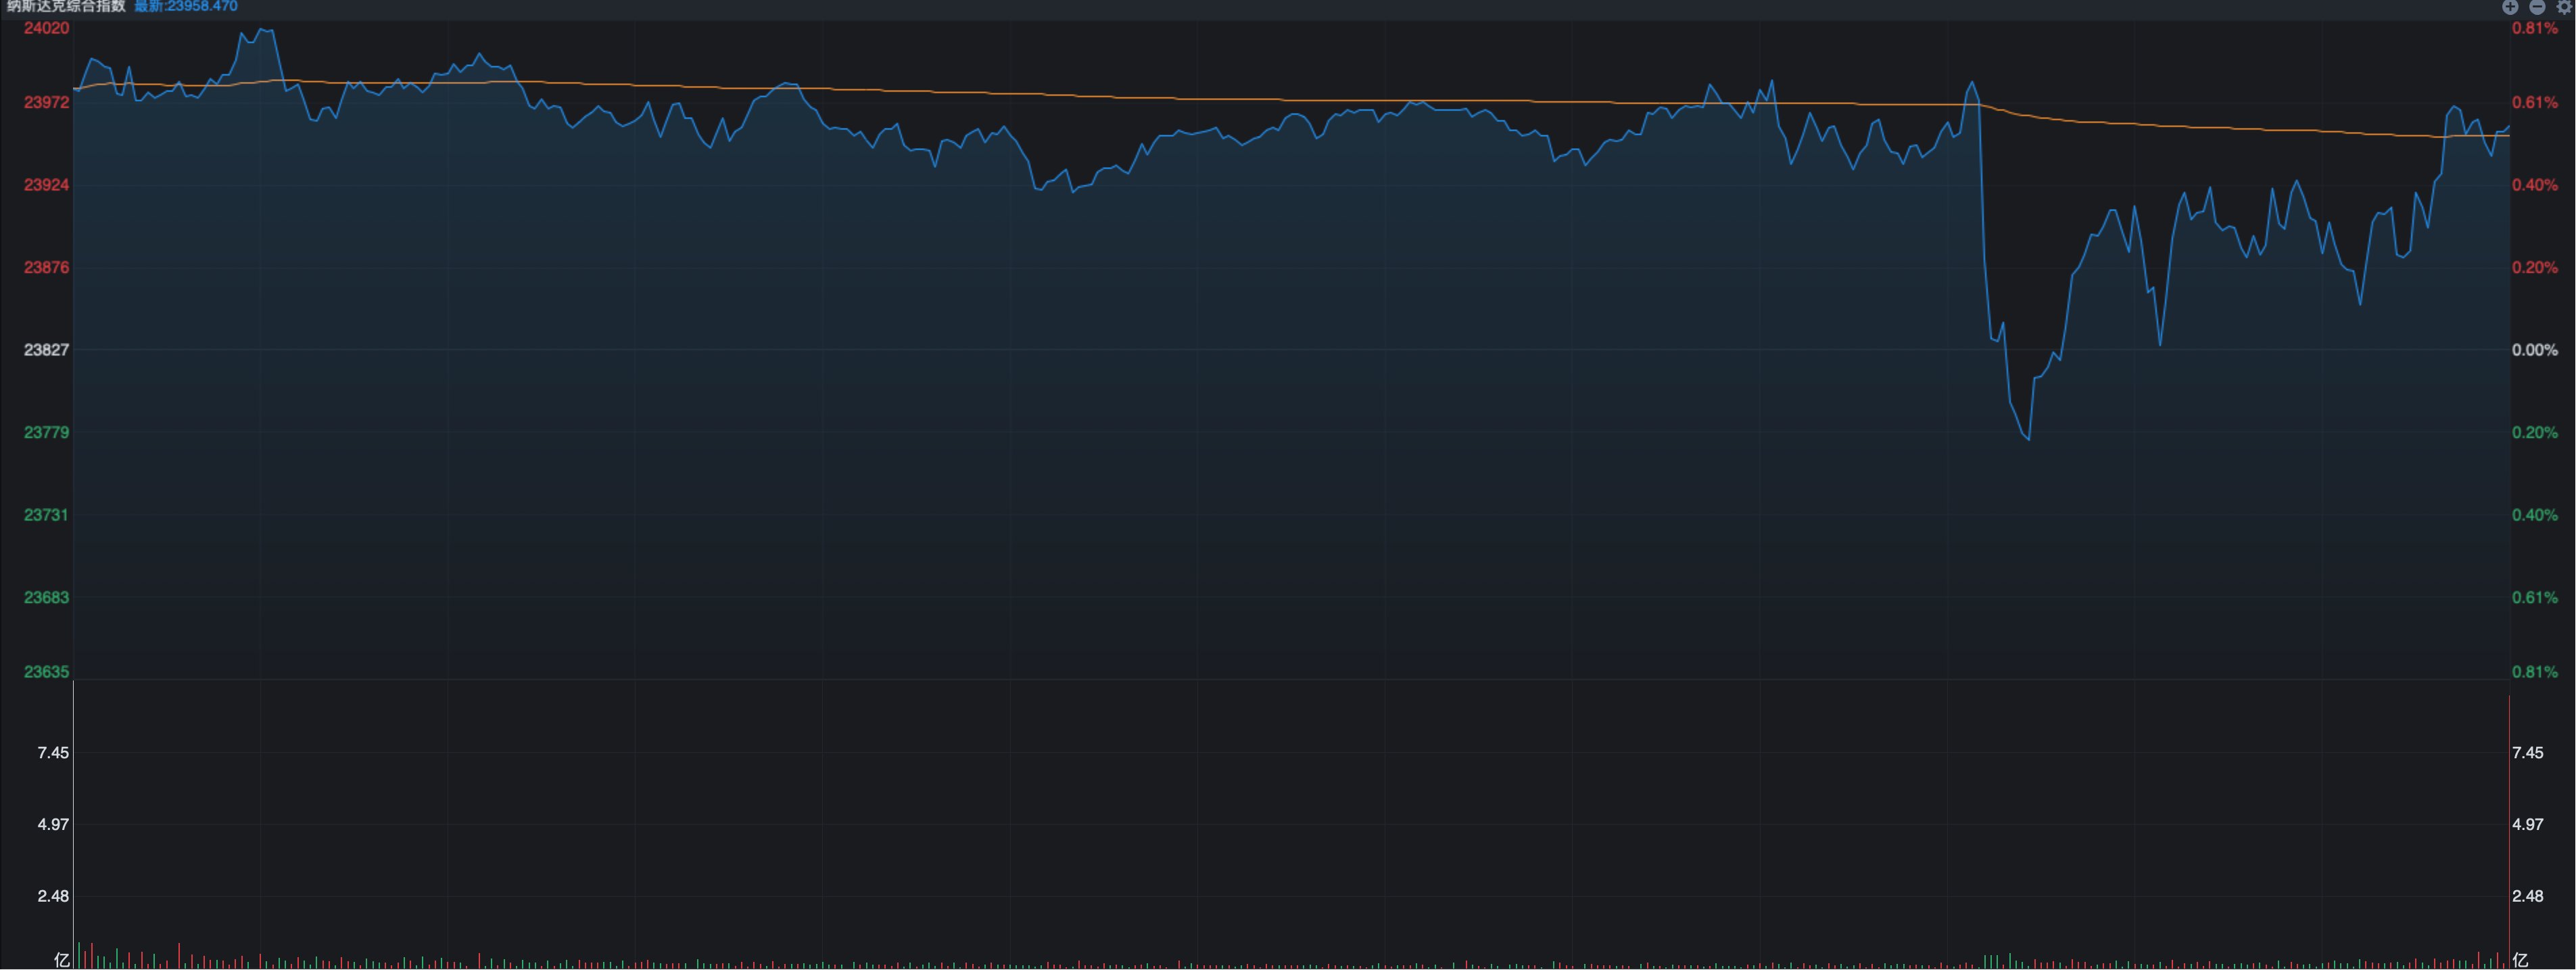Click the 4.97 left volume axis label
The height and width of the screenshot is (970, 2576).
(53, 825)
